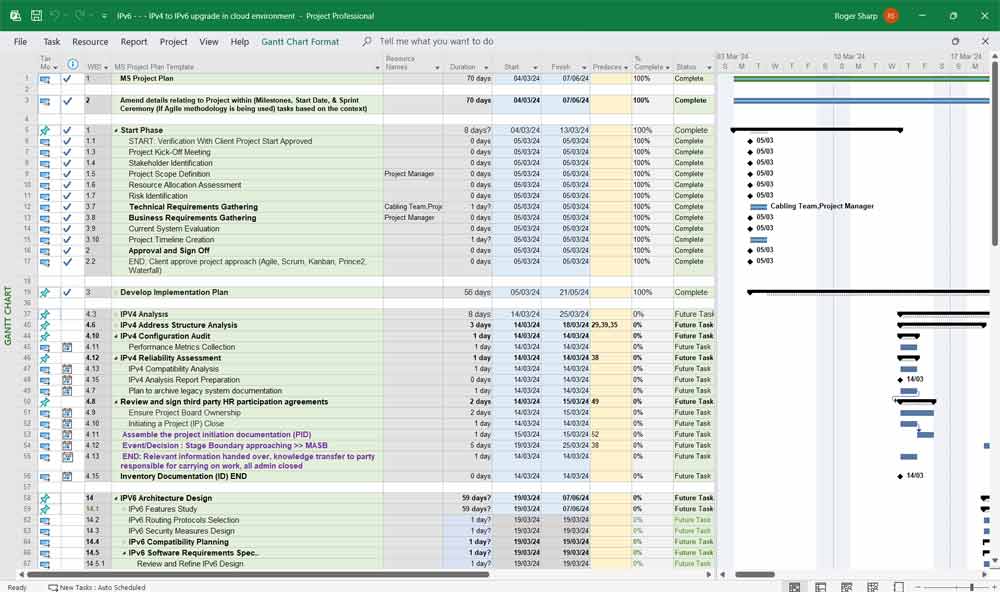Switch to Gantt Chart view in status bar

[794, 587]
